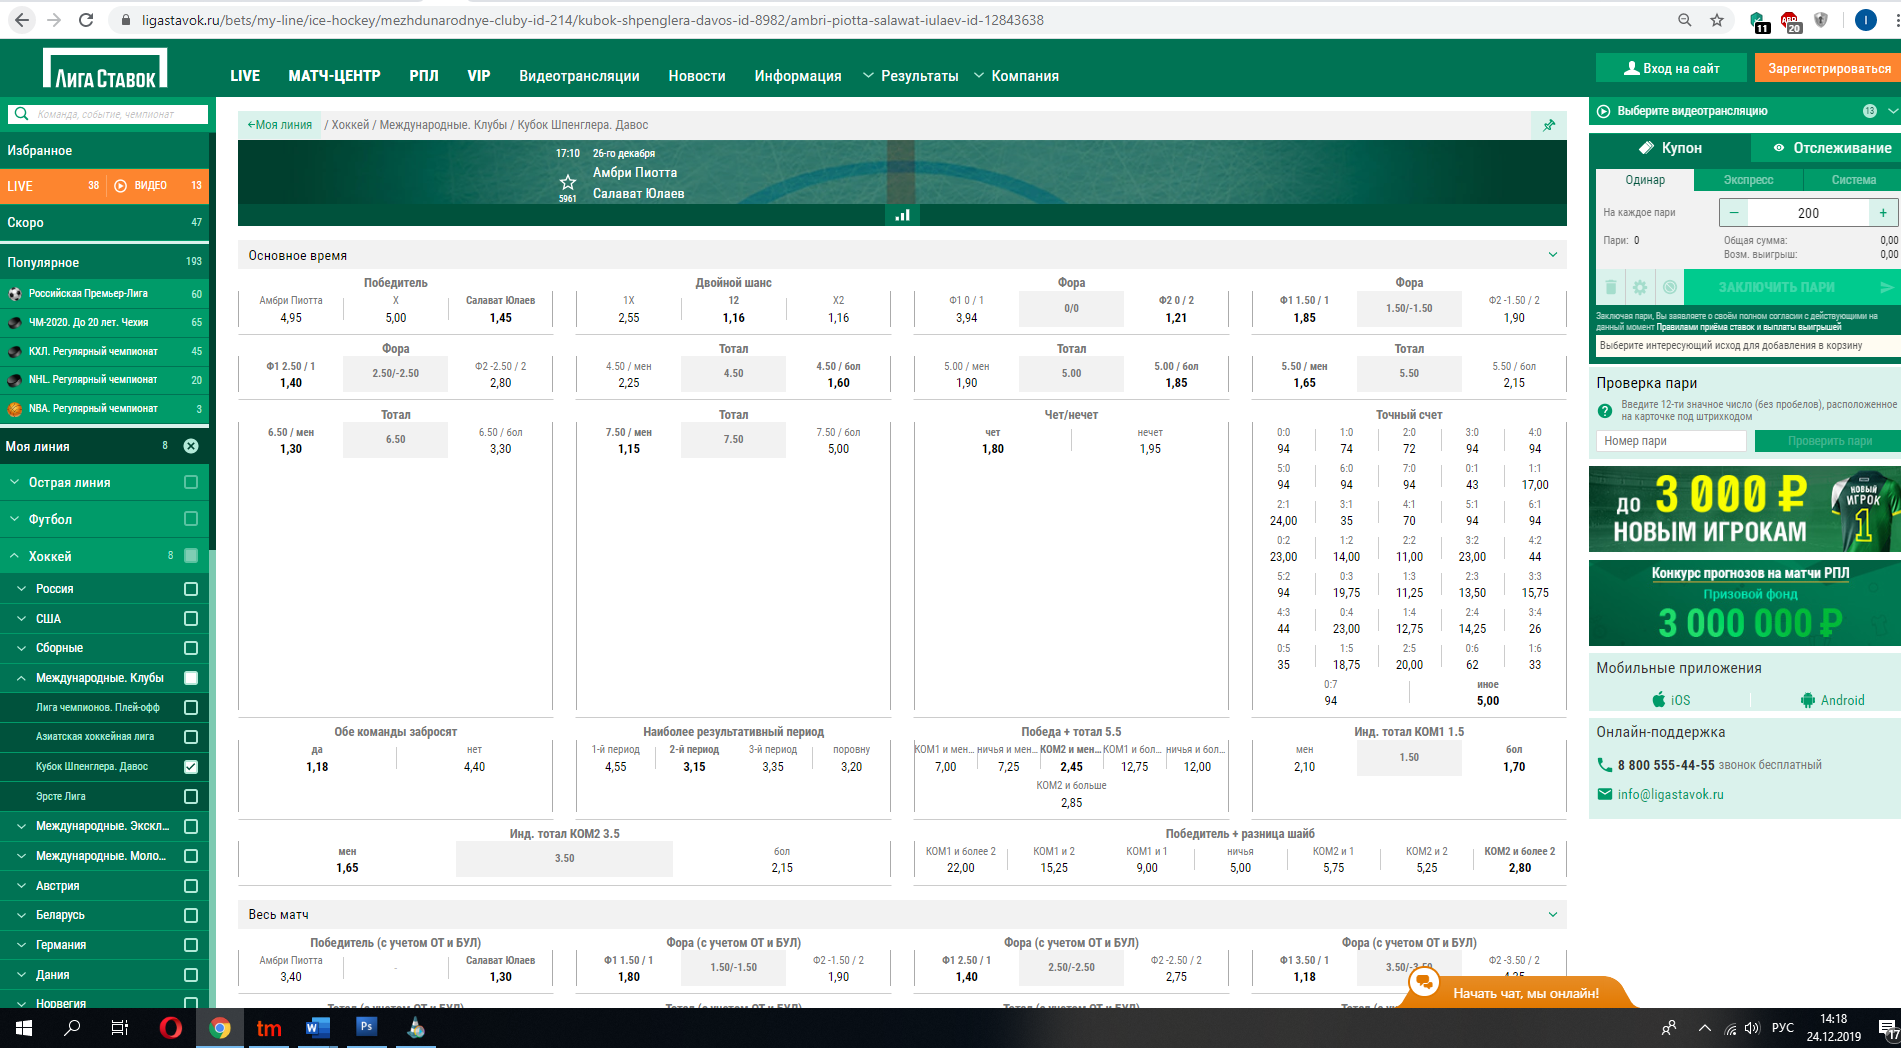Open match statistics bar chart icon
This screenshot has width=1901, height=1048.
(902, 215)
